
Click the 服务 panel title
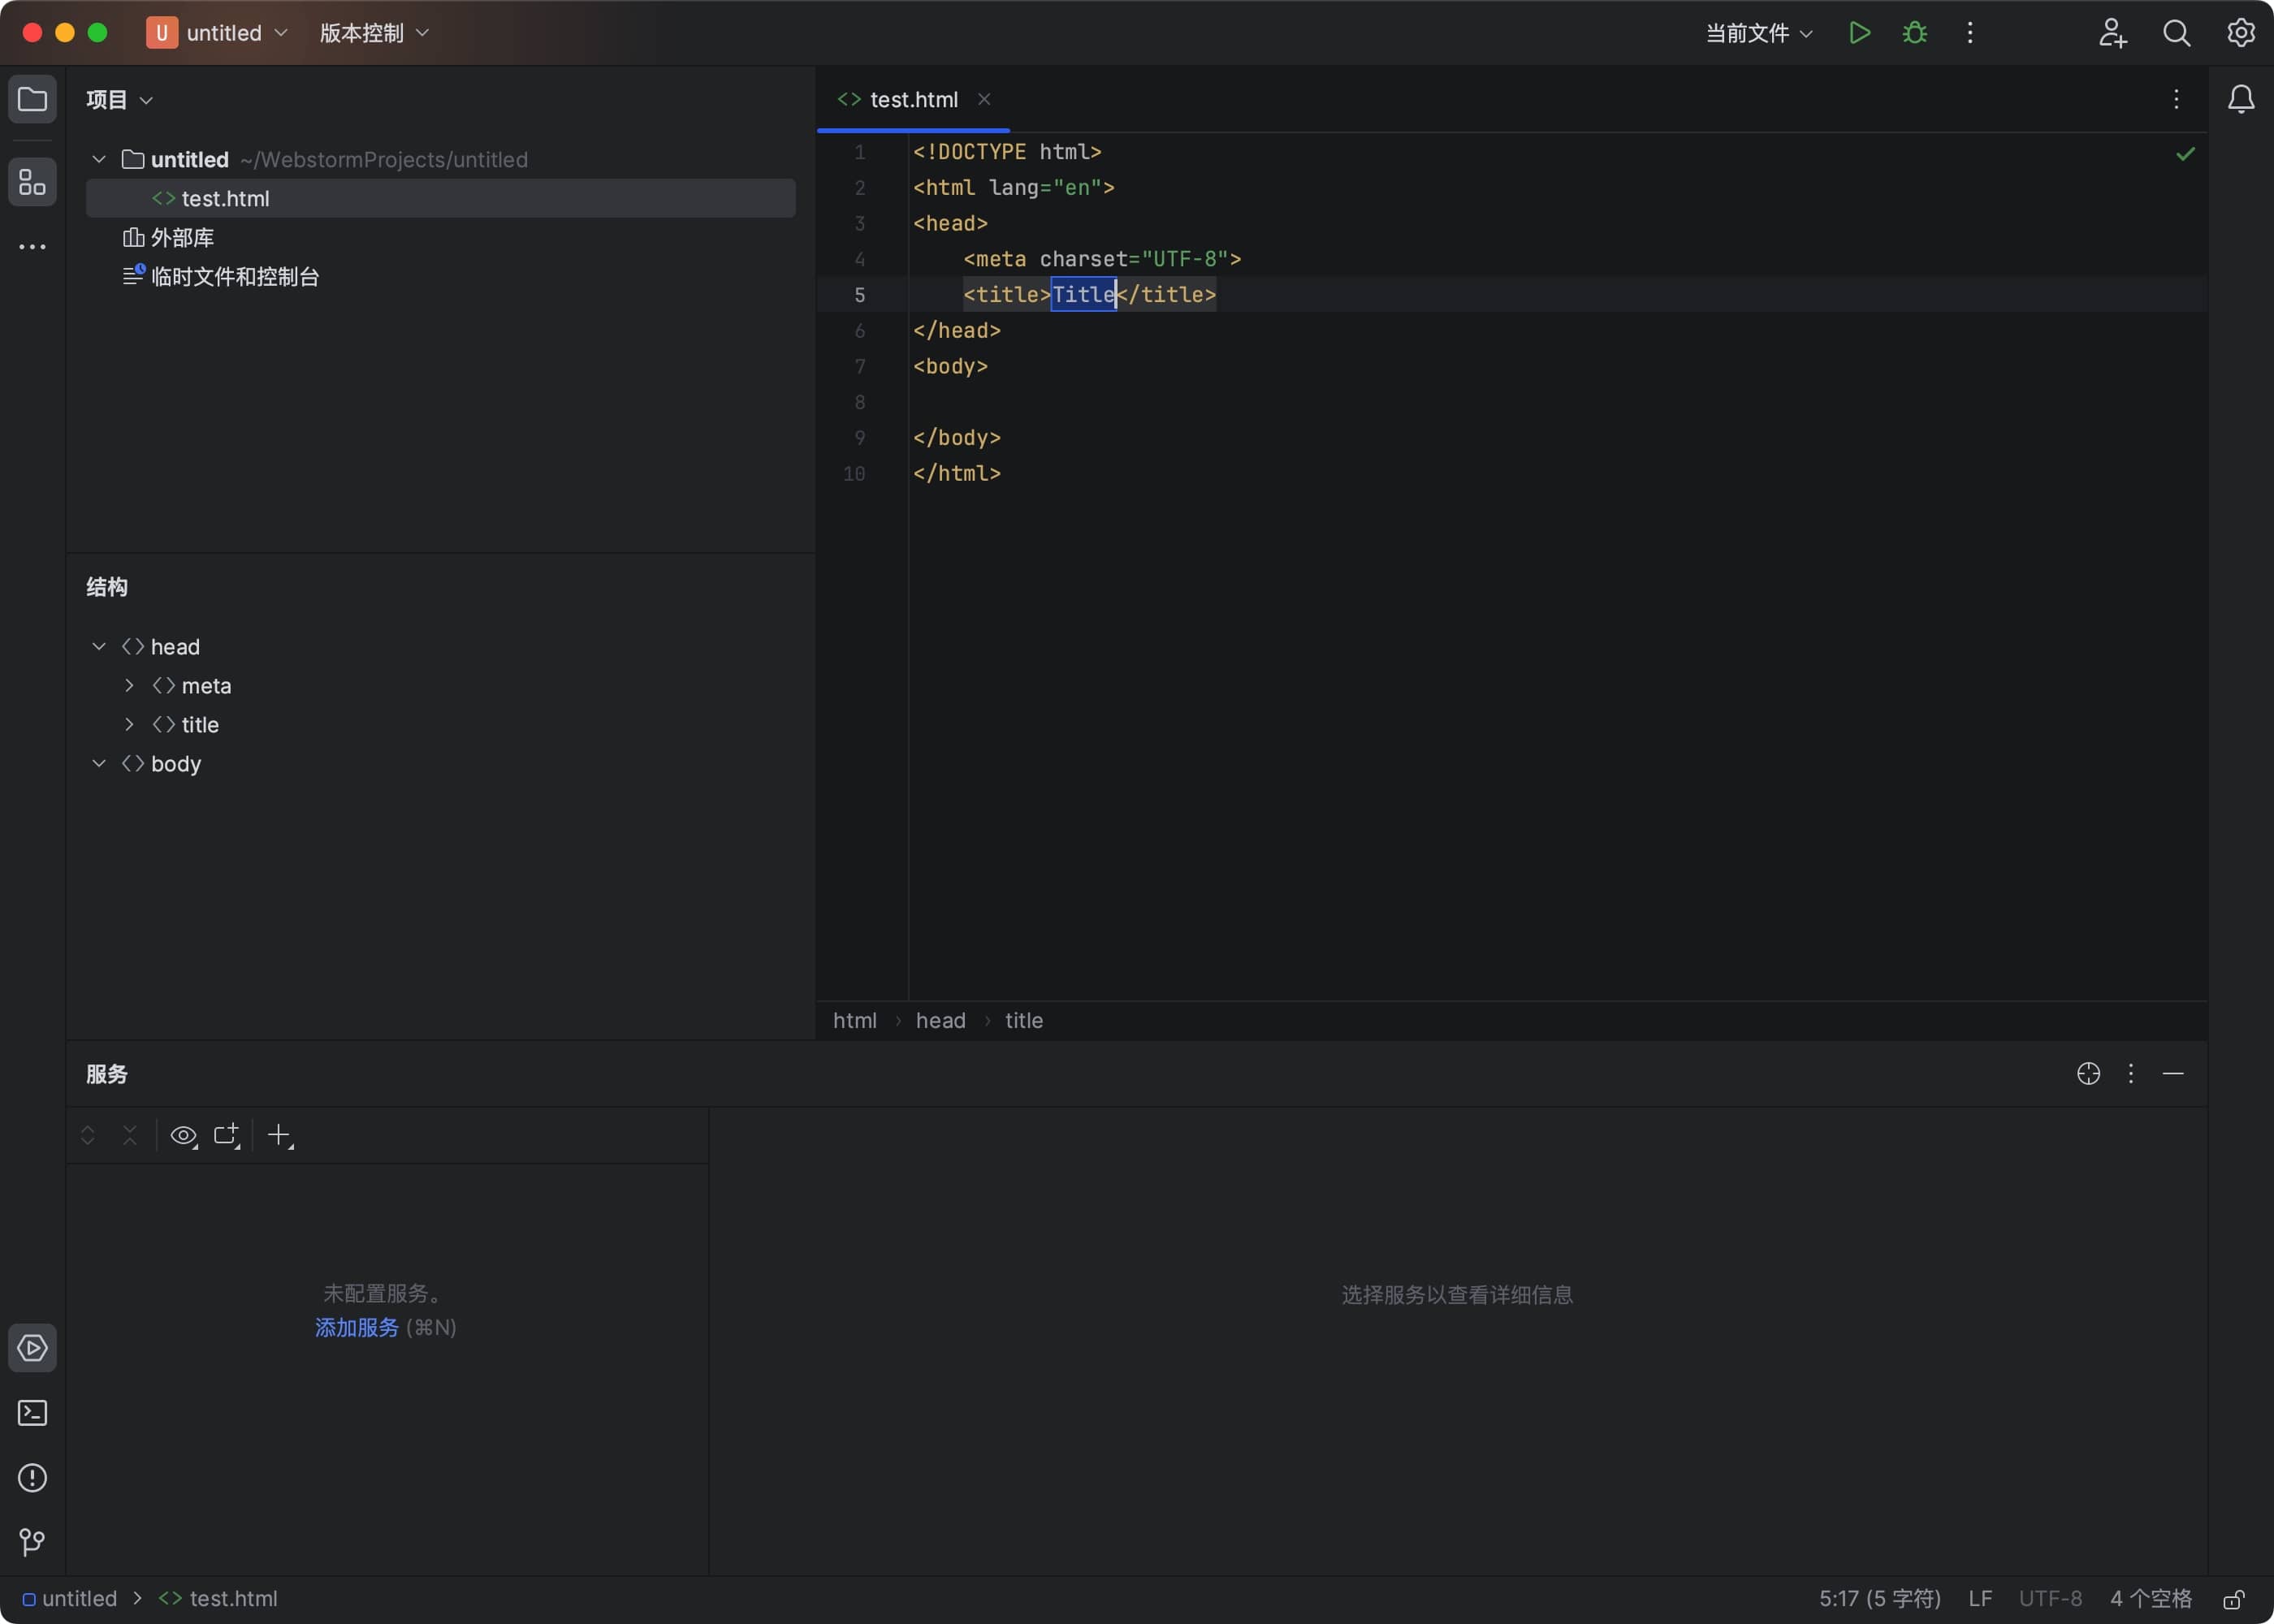coord(107,1075)
